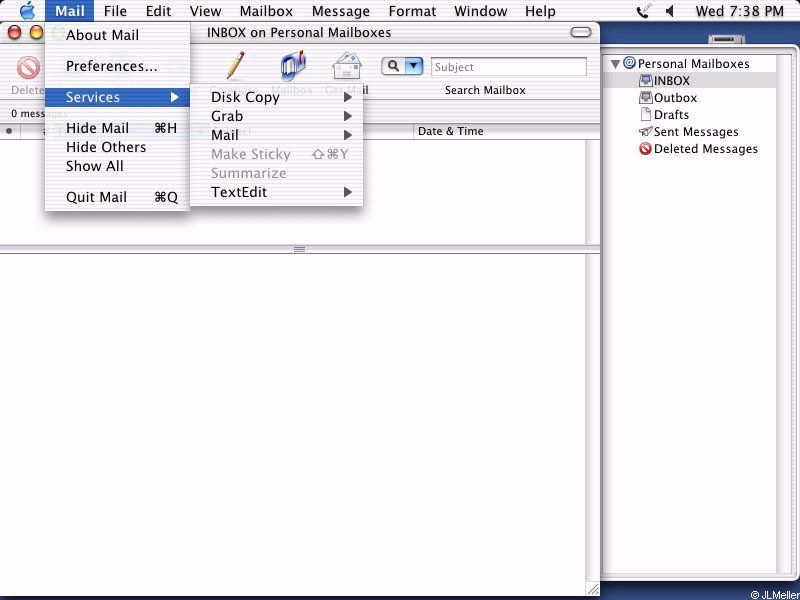This screenshot has height=600, width=800.
Task: Open the Mailbox menu in menu bar
Action: coord(266,11)
